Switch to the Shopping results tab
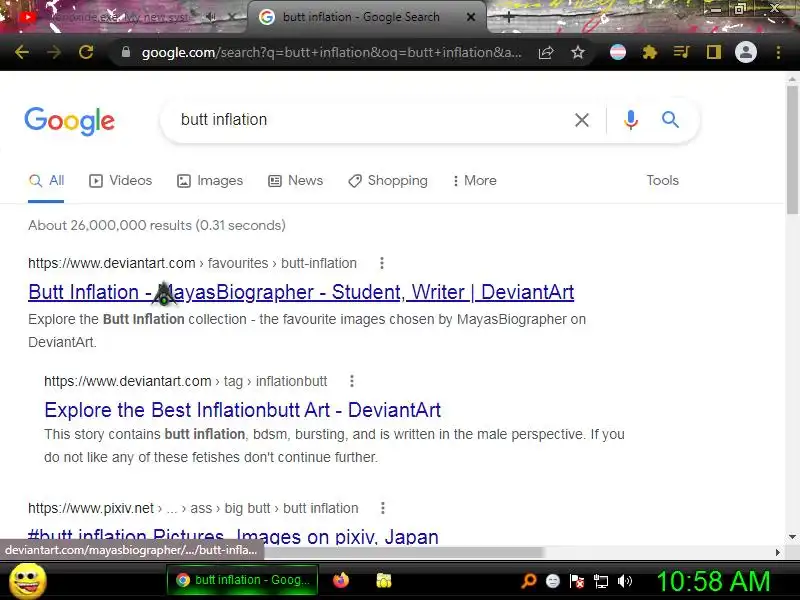The height and width of the screenshot is (600, 800). 388,181
